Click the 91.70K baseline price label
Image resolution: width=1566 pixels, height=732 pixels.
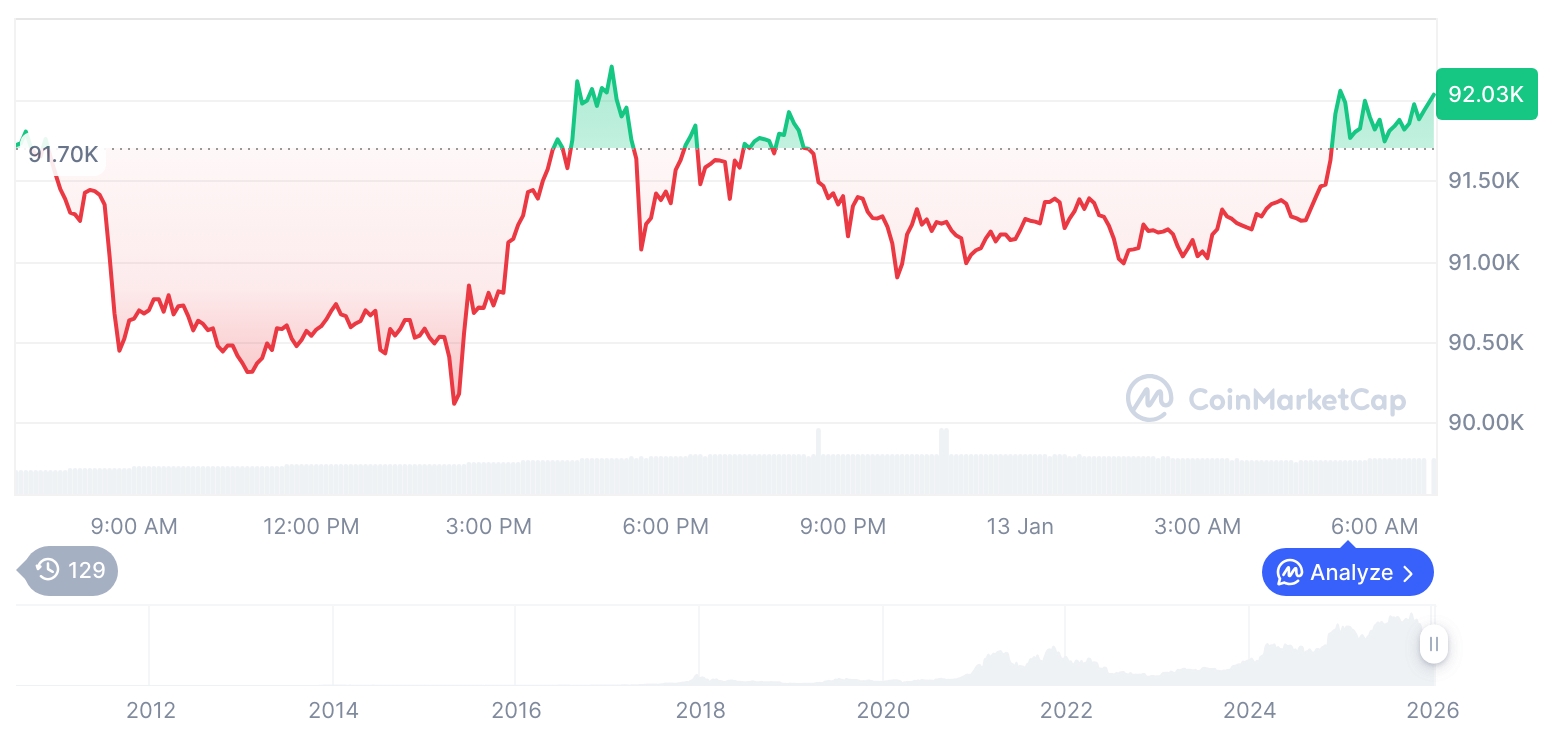coord(63,155)
